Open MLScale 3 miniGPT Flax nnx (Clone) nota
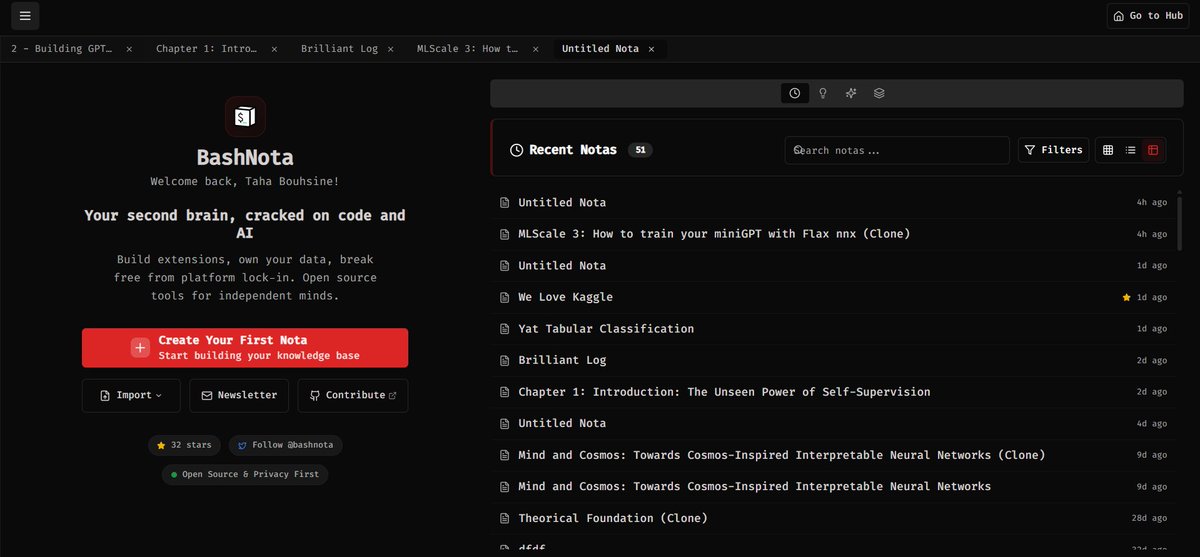The width and height of the screenshot is (1200, 557). [x=833, y=234]
